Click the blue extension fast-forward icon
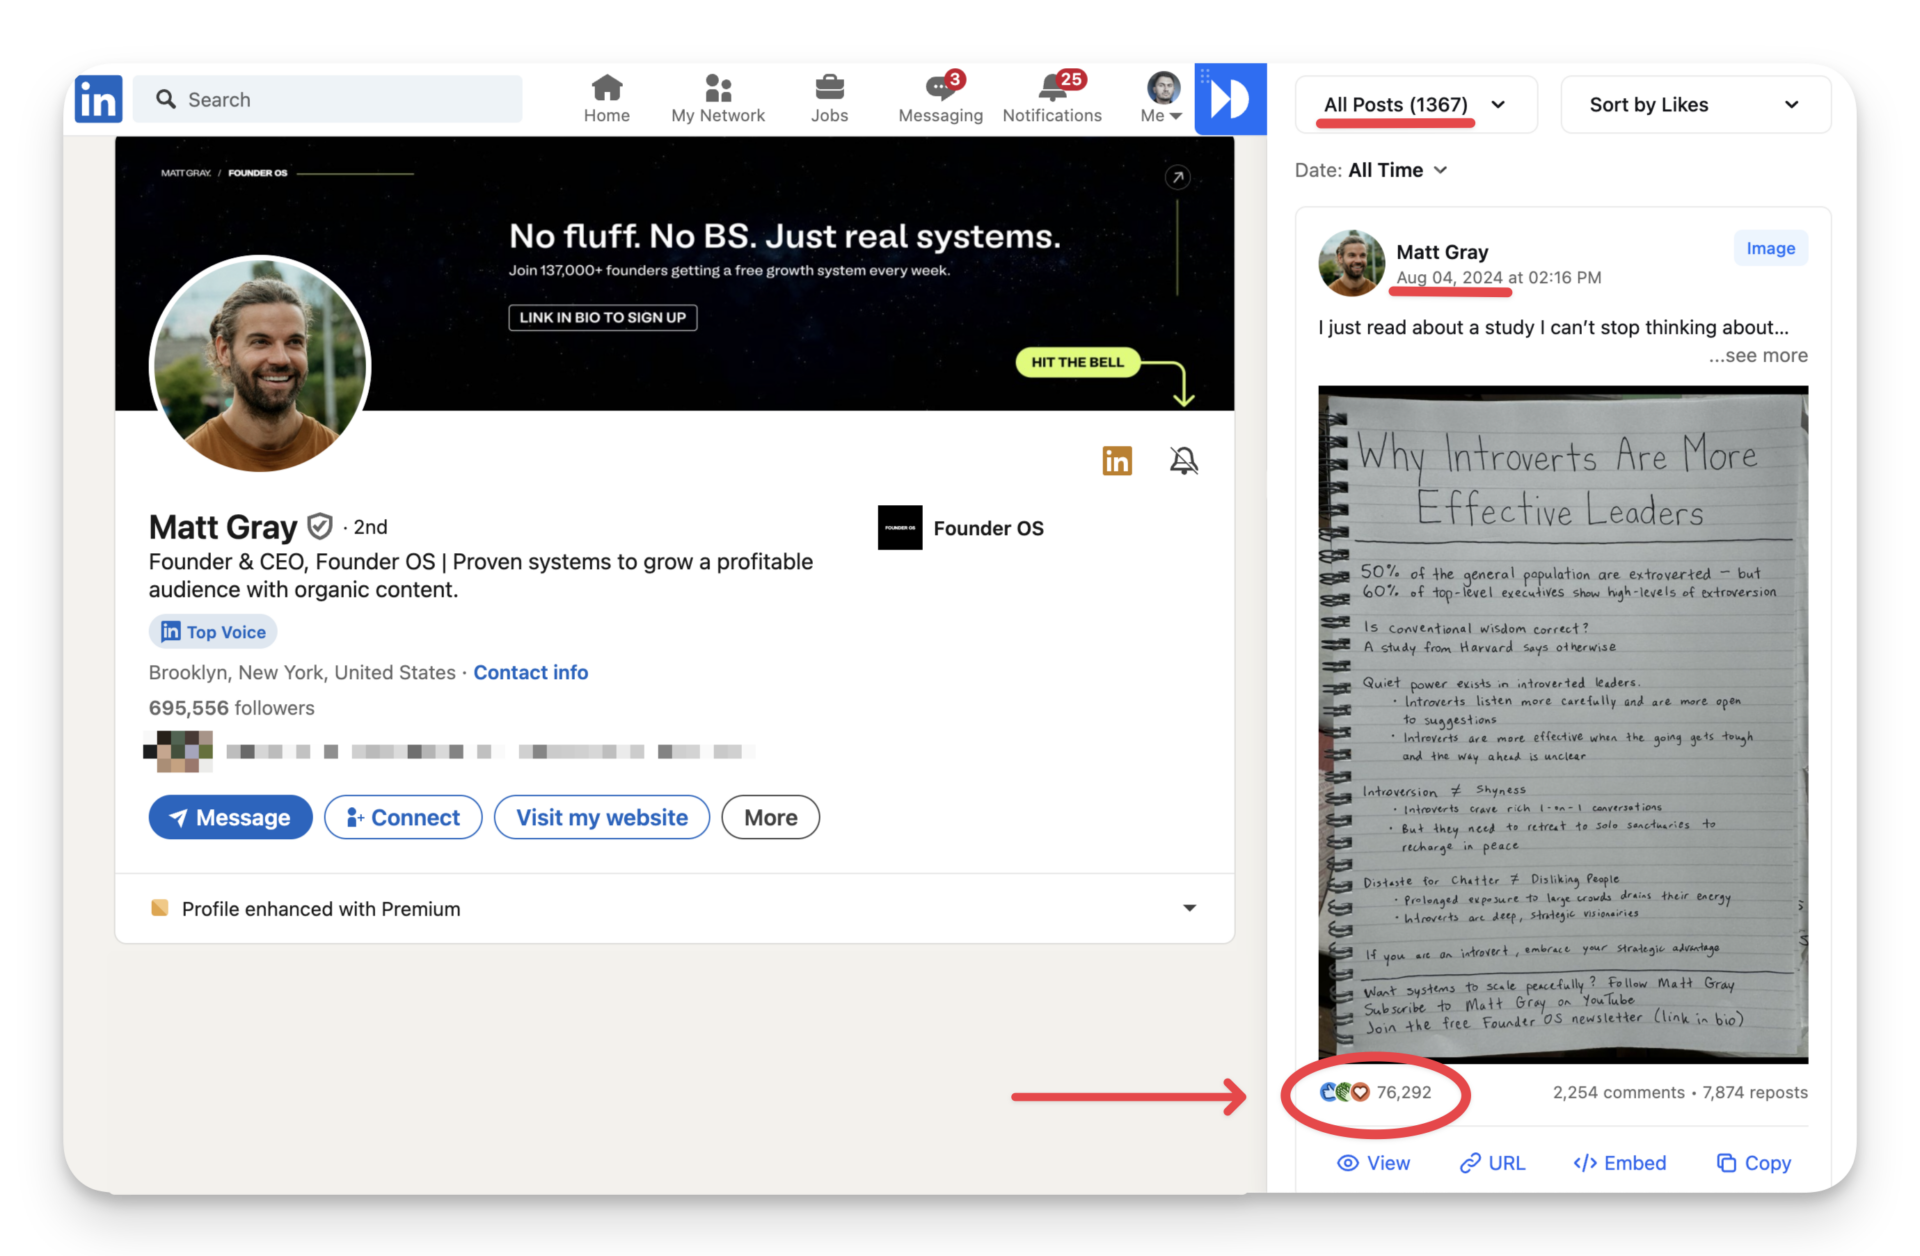 click(1230, 99)
